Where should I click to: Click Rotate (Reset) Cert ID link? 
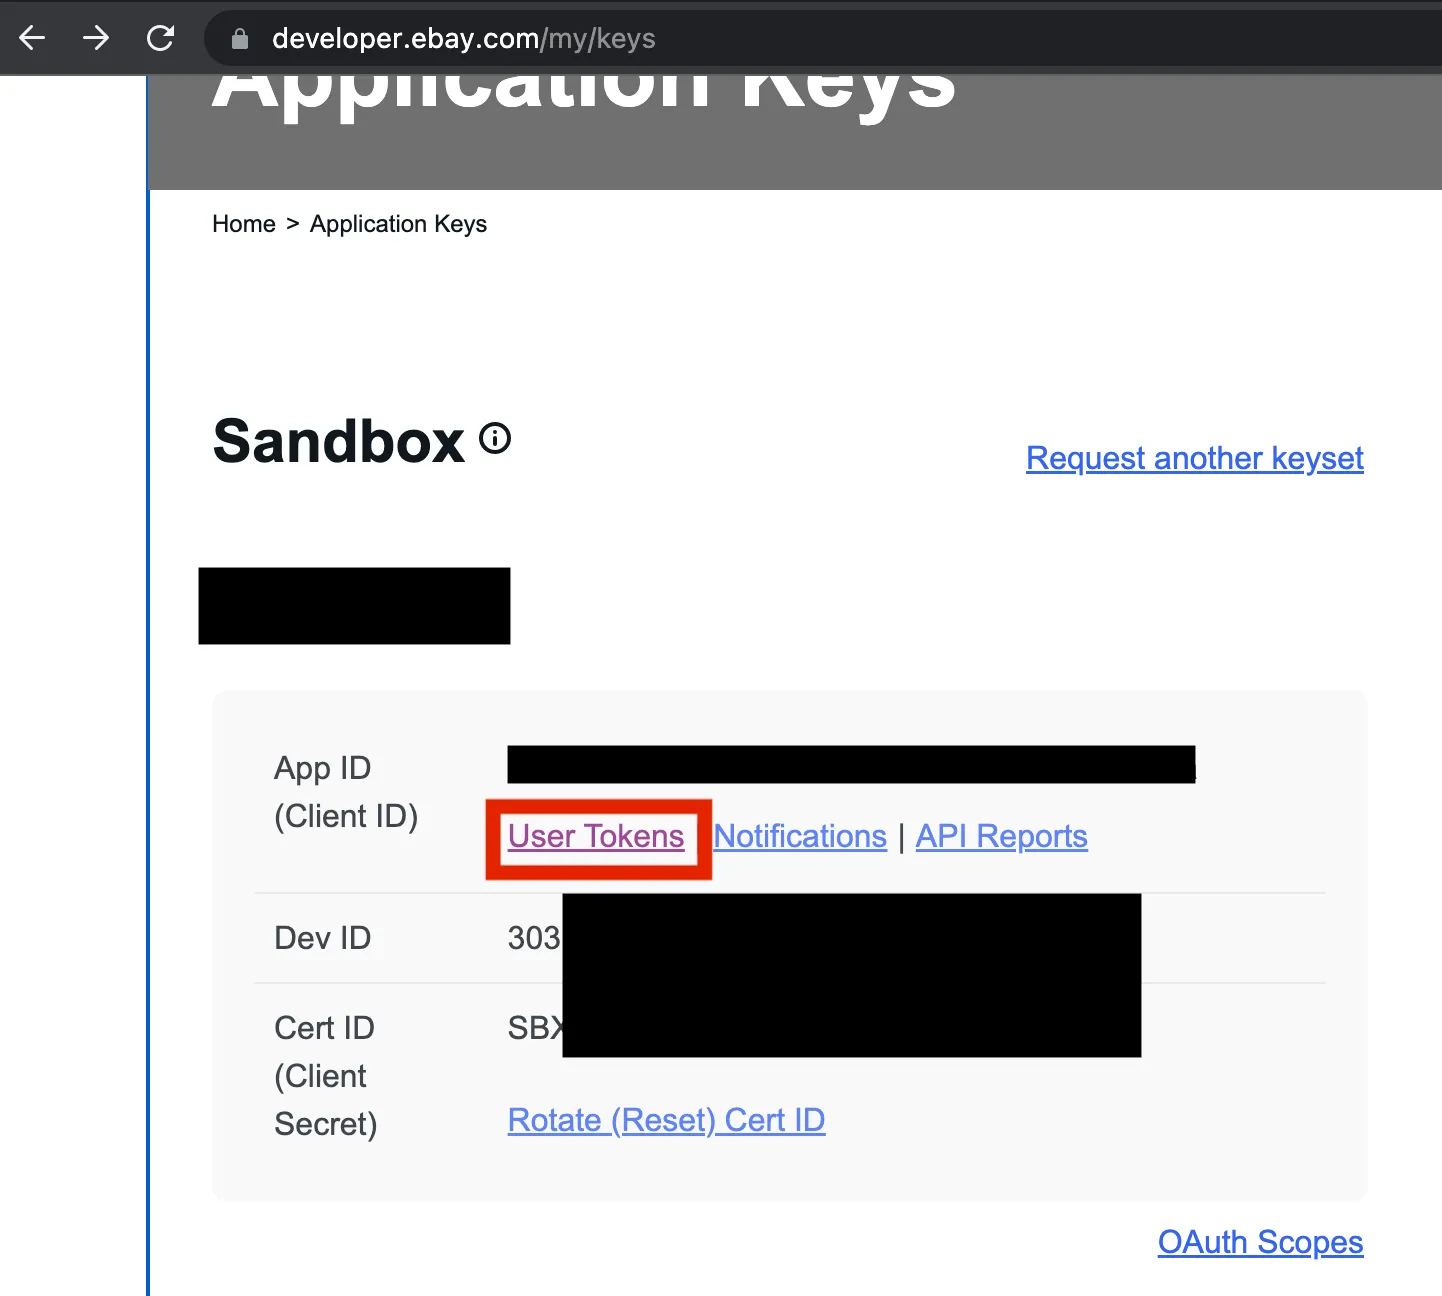pos(667,1120)
